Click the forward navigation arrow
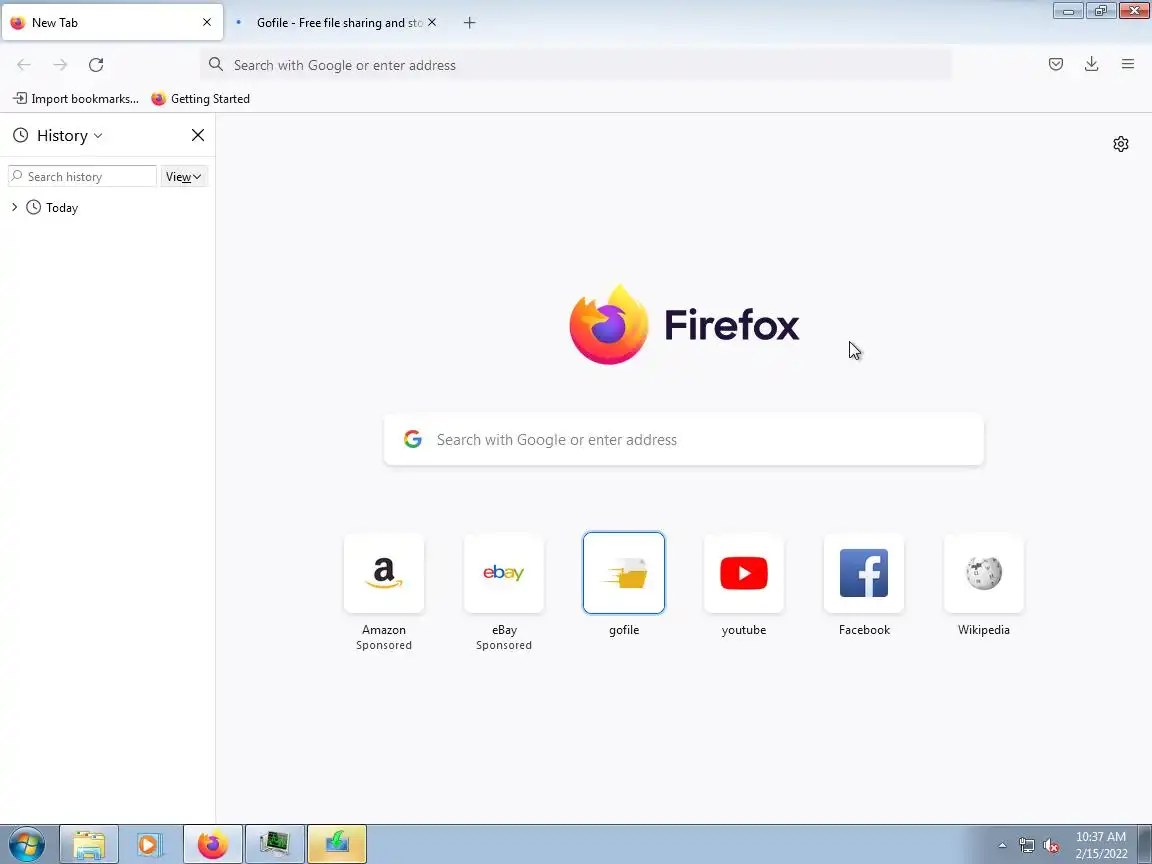The width and height of the screenshot is (1152, 864). point(60,65)
